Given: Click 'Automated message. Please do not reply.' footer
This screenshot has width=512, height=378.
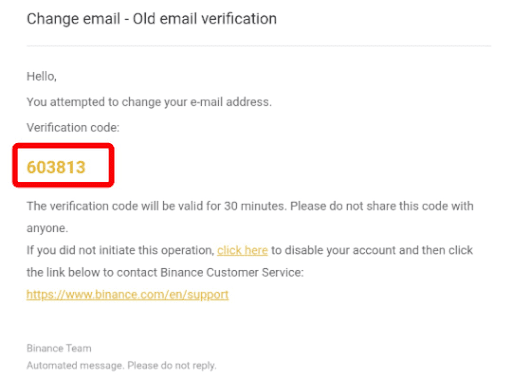Looking at the screenshot, I should pos(121,366).
